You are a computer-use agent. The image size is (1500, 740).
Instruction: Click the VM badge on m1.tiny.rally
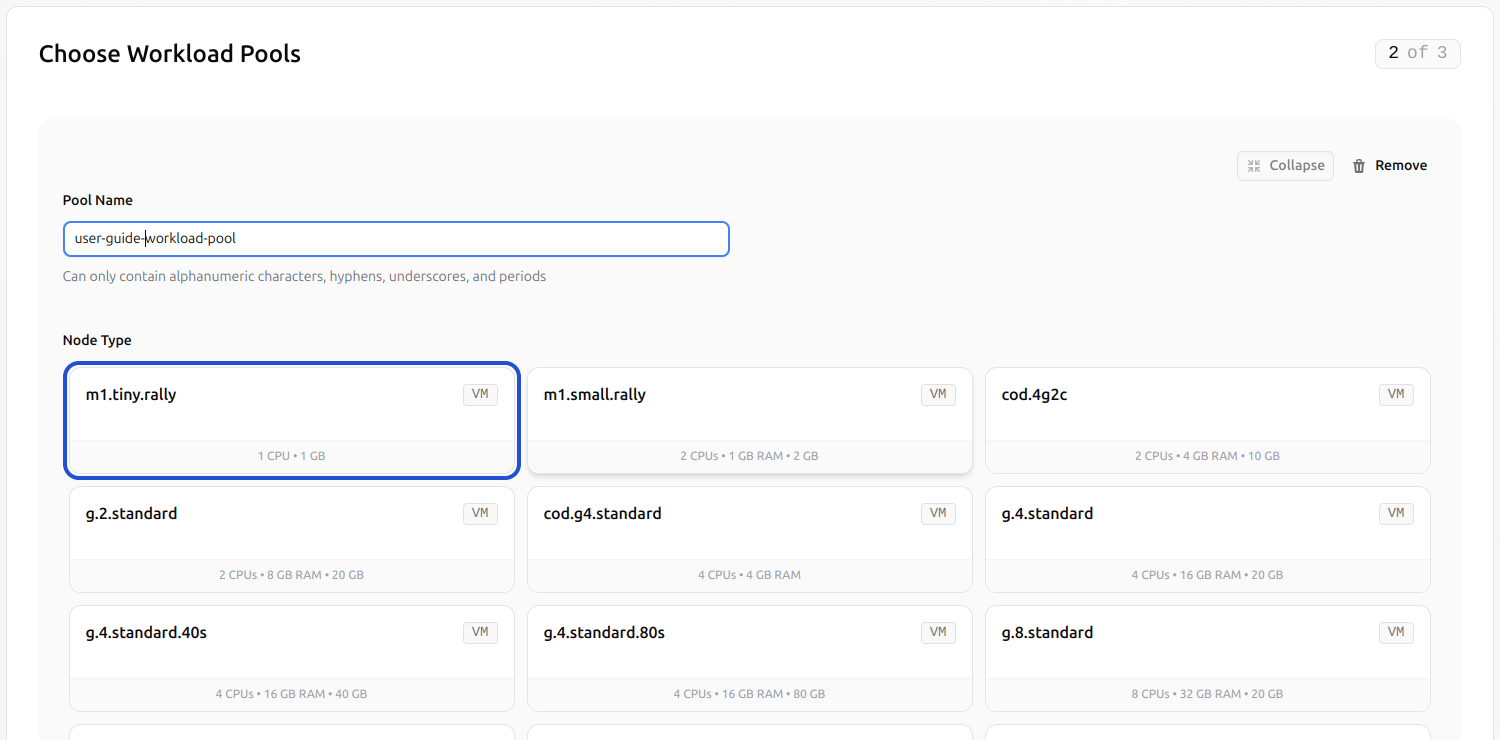coord(480,394)
